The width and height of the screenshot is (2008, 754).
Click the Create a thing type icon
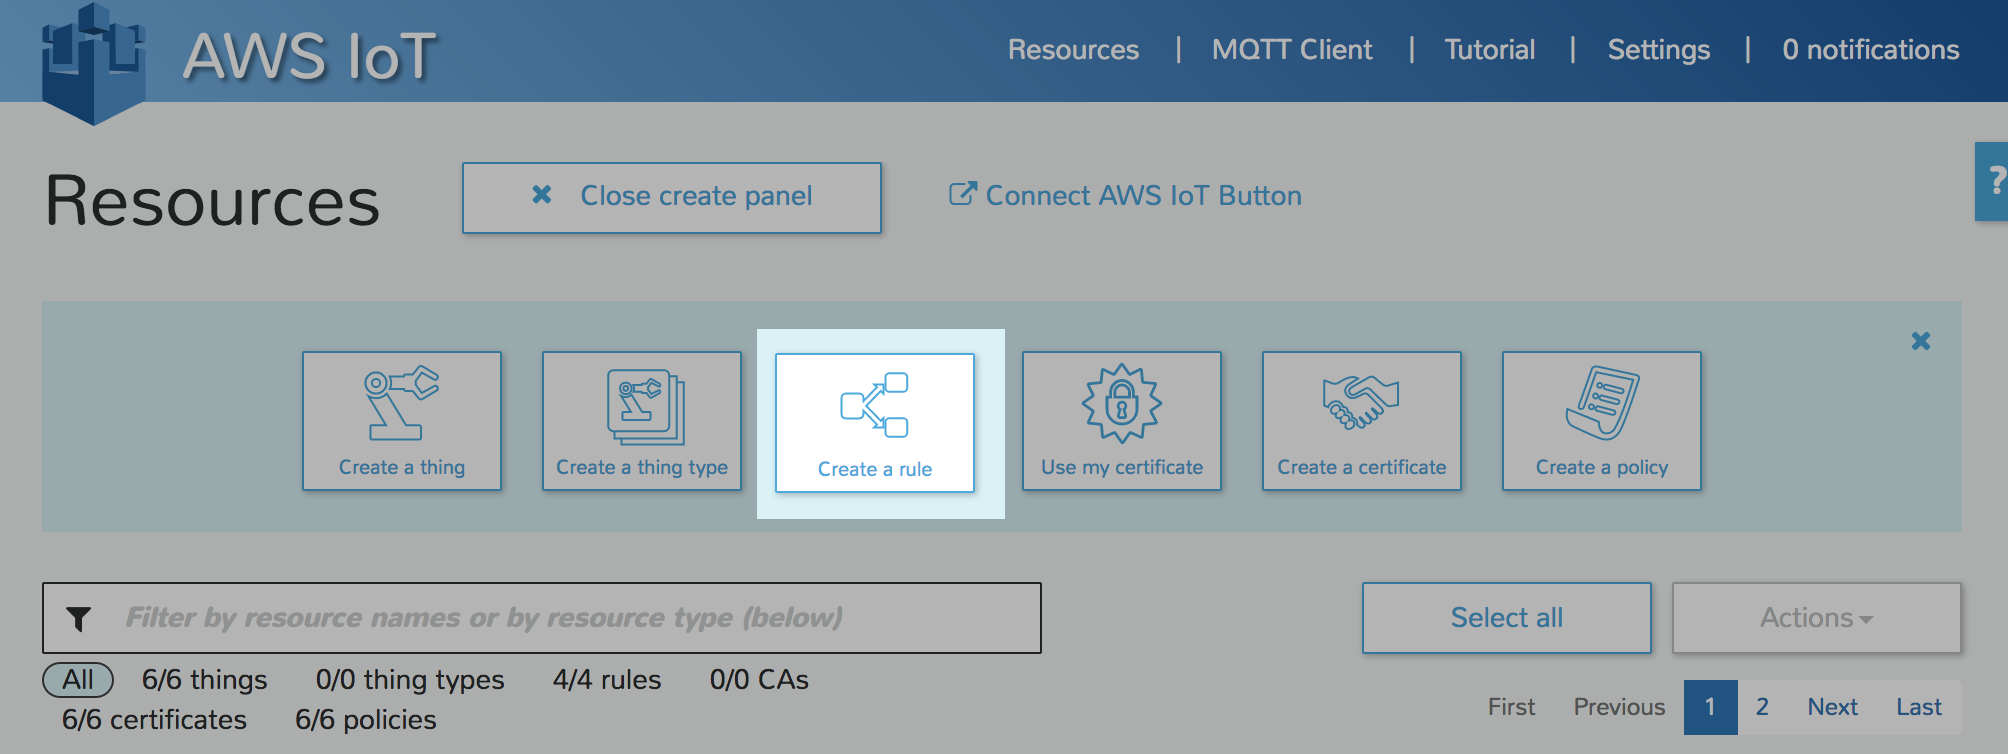(645, 406)
